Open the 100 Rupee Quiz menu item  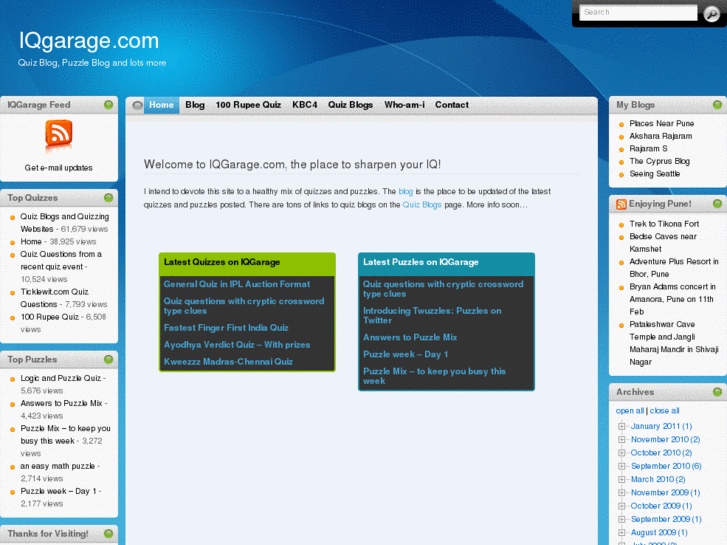248,105
